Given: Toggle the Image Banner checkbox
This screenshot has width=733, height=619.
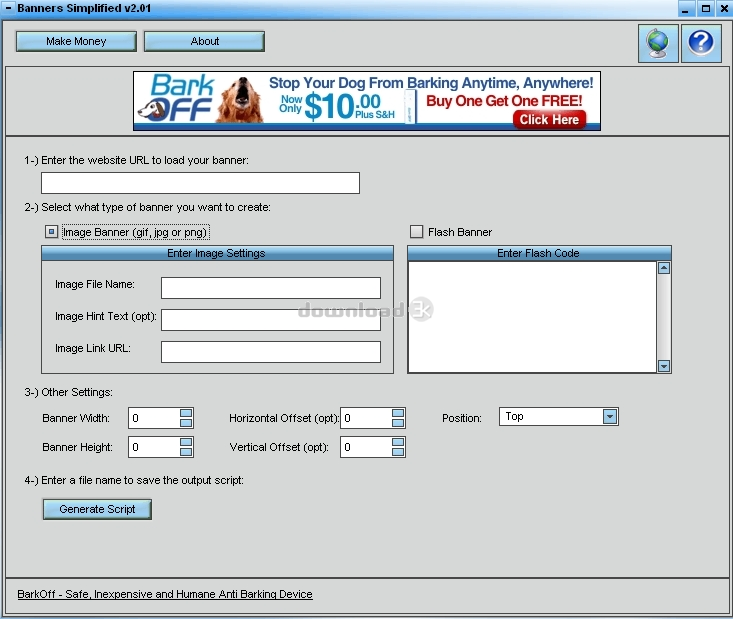Looking at the screenshot, I should pyautogui.click(x=51, y=232).
